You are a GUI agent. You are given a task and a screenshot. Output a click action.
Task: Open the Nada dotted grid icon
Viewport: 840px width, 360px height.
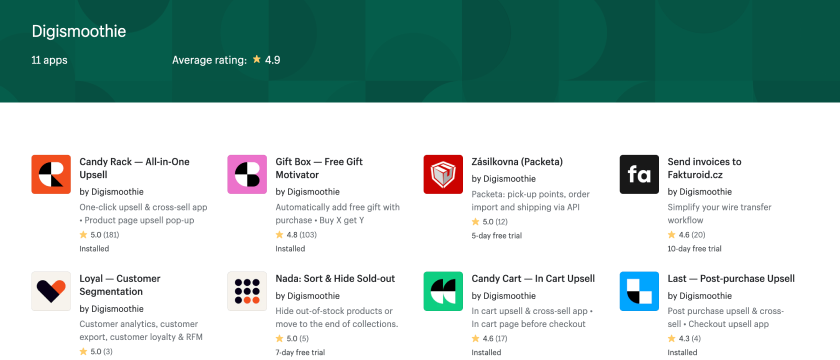point(247,291)
